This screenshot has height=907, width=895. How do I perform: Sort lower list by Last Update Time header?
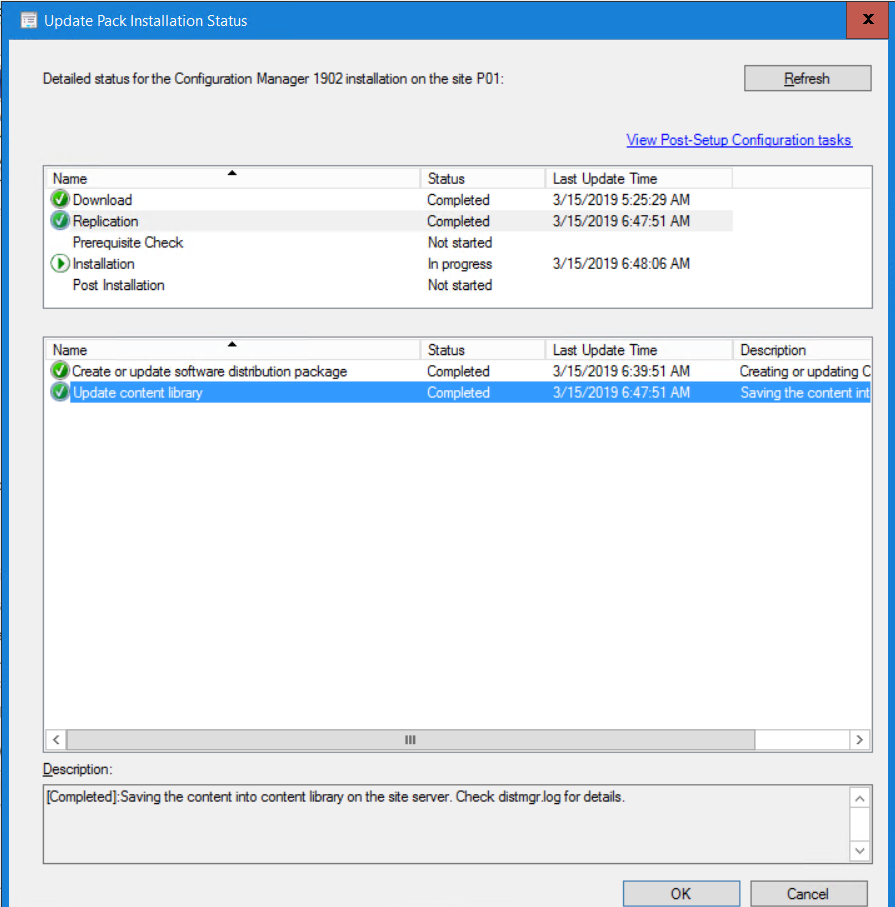[639, 349]
